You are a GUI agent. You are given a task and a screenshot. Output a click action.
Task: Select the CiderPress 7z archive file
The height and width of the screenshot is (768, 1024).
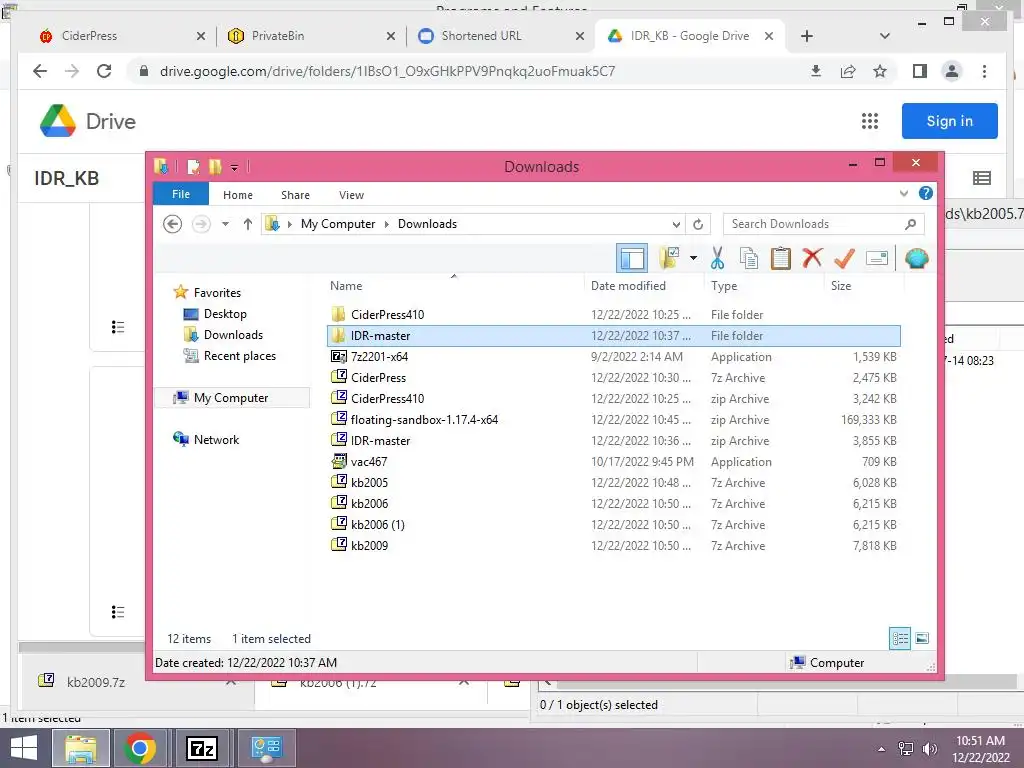point(613,377)
